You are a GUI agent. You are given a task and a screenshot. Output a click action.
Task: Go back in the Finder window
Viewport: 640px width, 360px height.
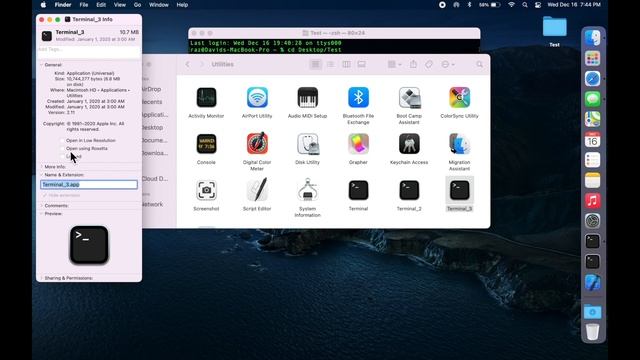click(187, 64)
